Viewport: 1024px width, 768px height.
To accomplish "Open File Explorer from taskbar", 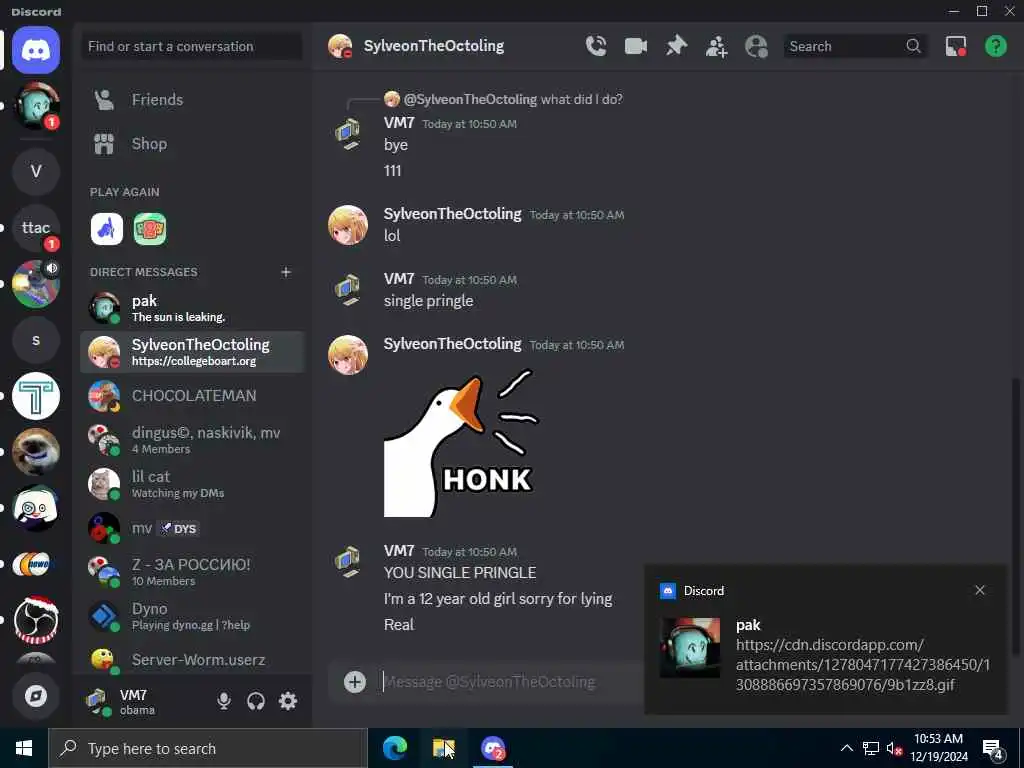I will coord(443,748).
